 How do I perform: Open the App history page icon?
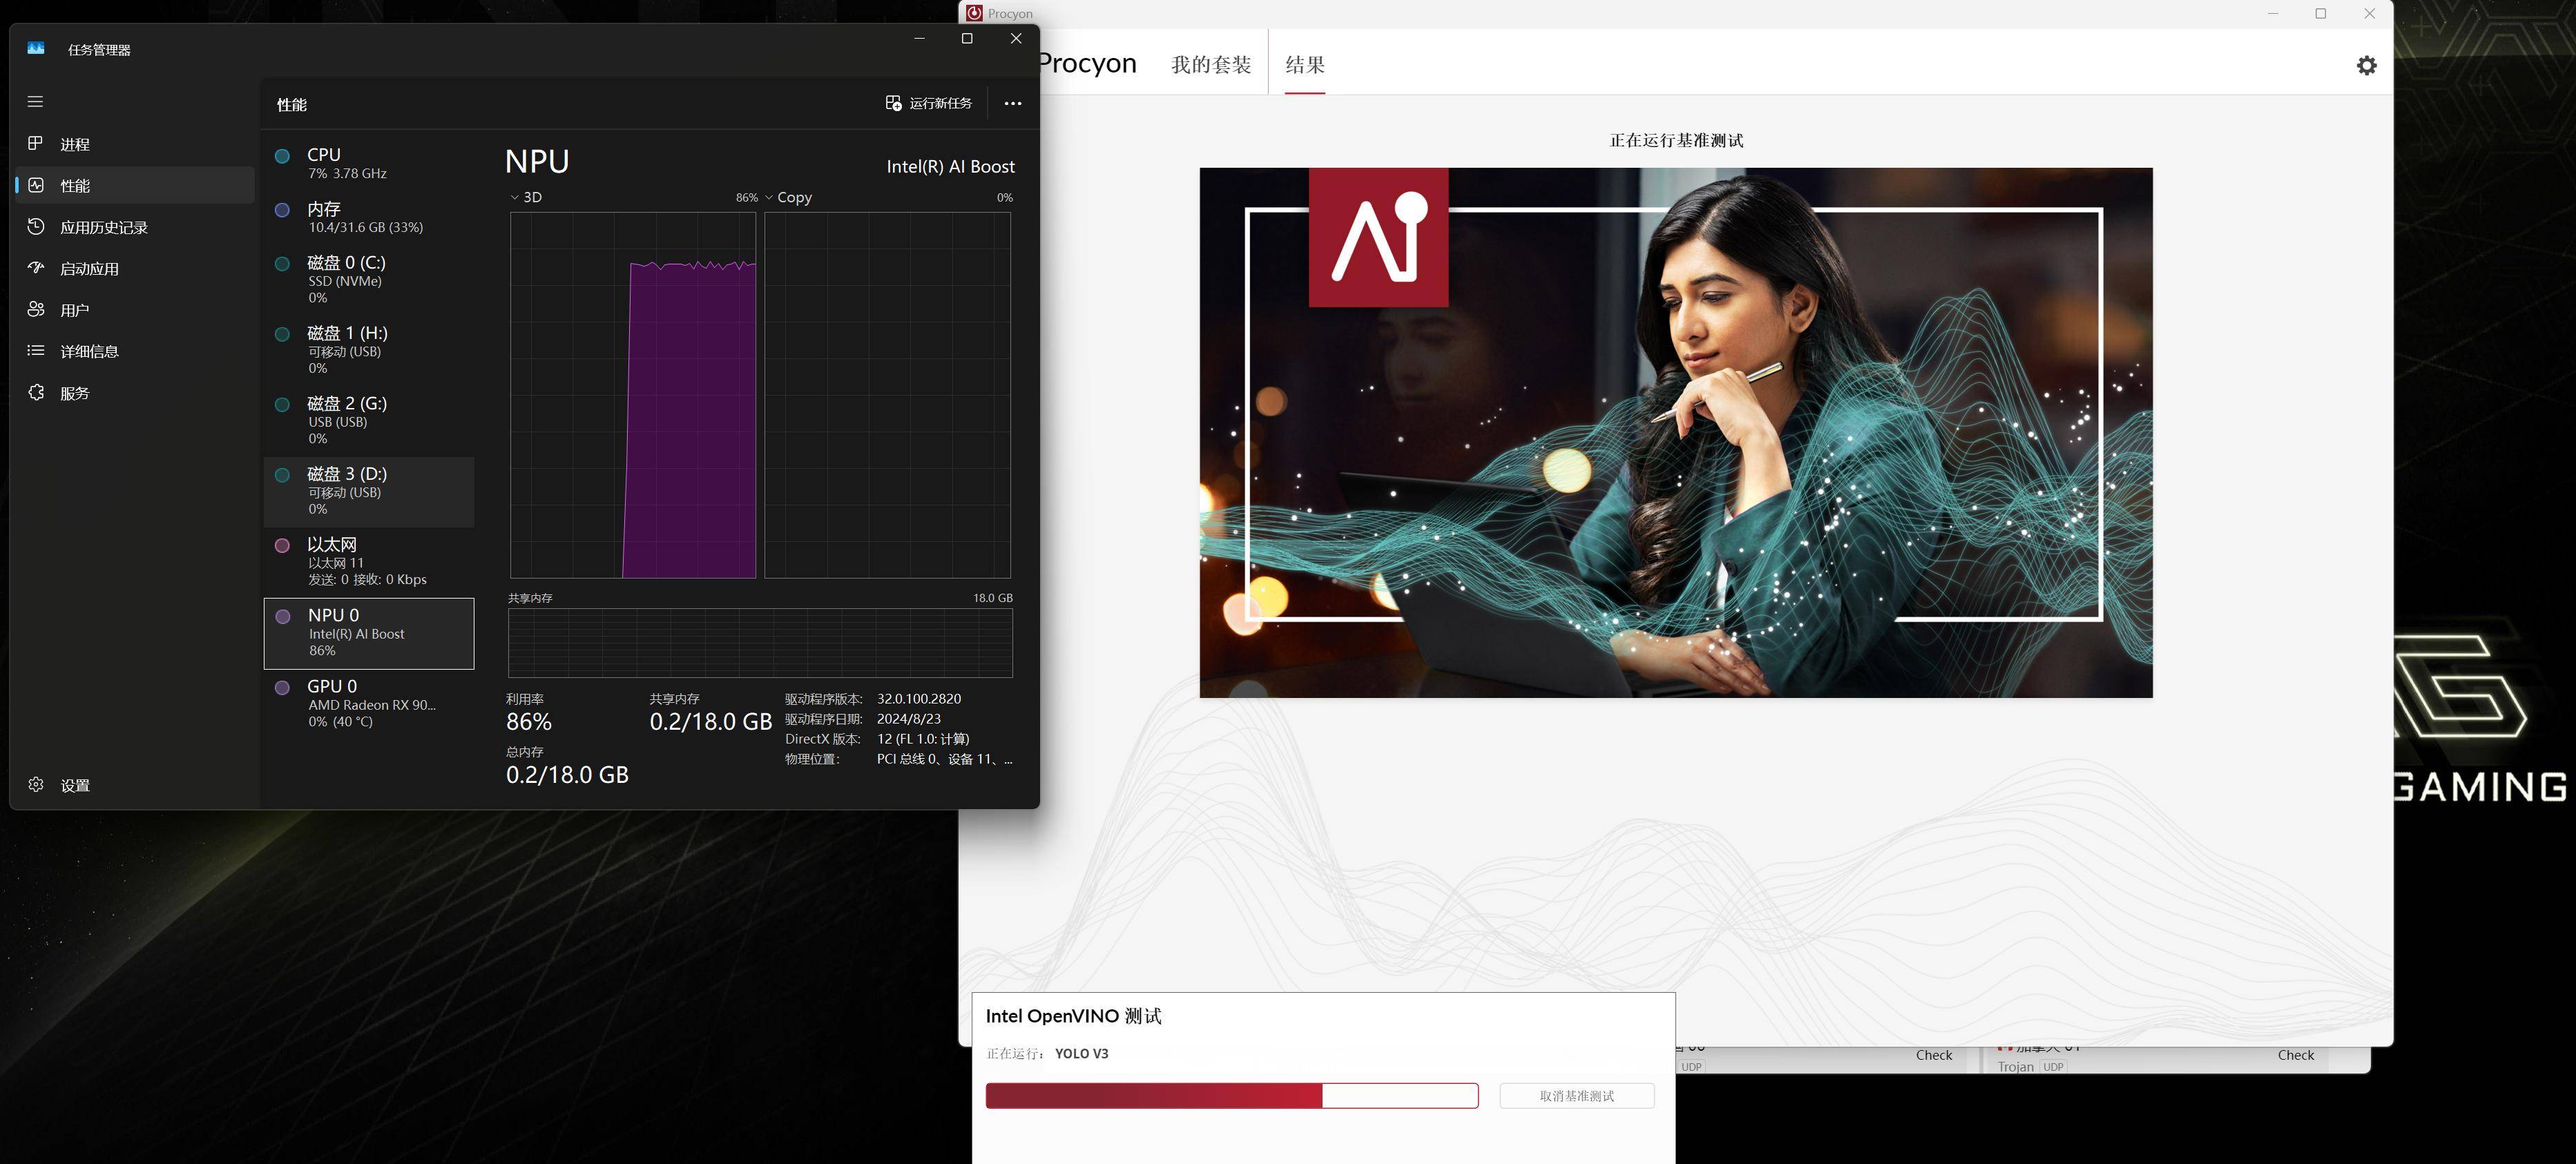coord(36,227)
